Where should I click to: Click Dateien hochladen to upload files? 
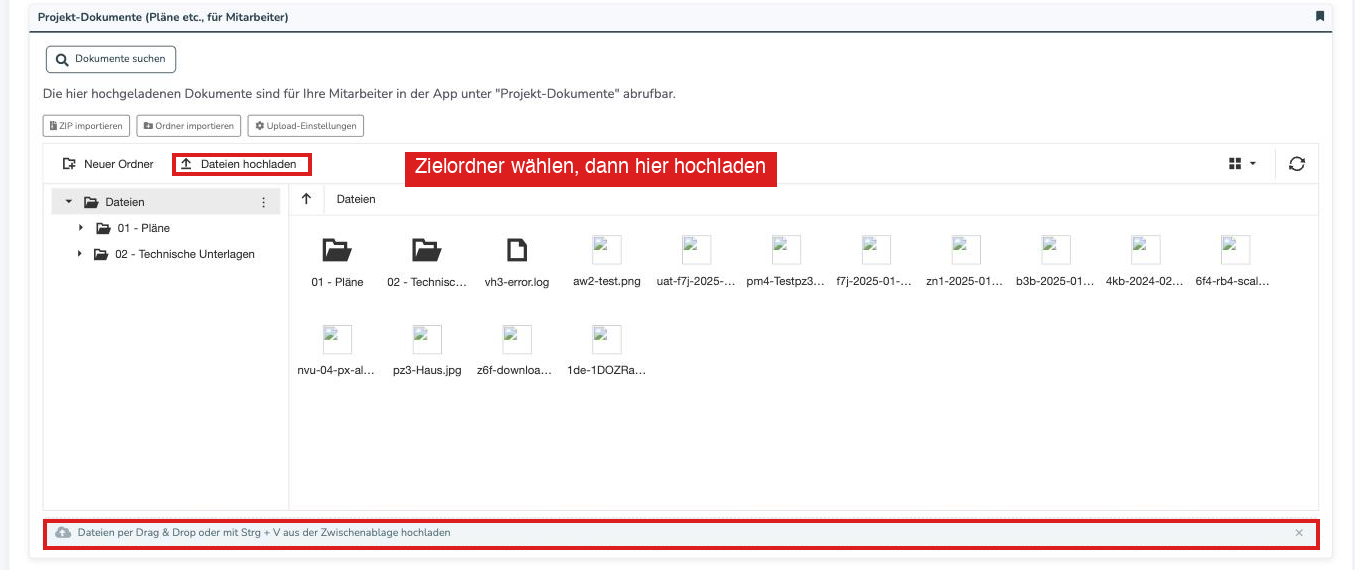click(241, 164)
